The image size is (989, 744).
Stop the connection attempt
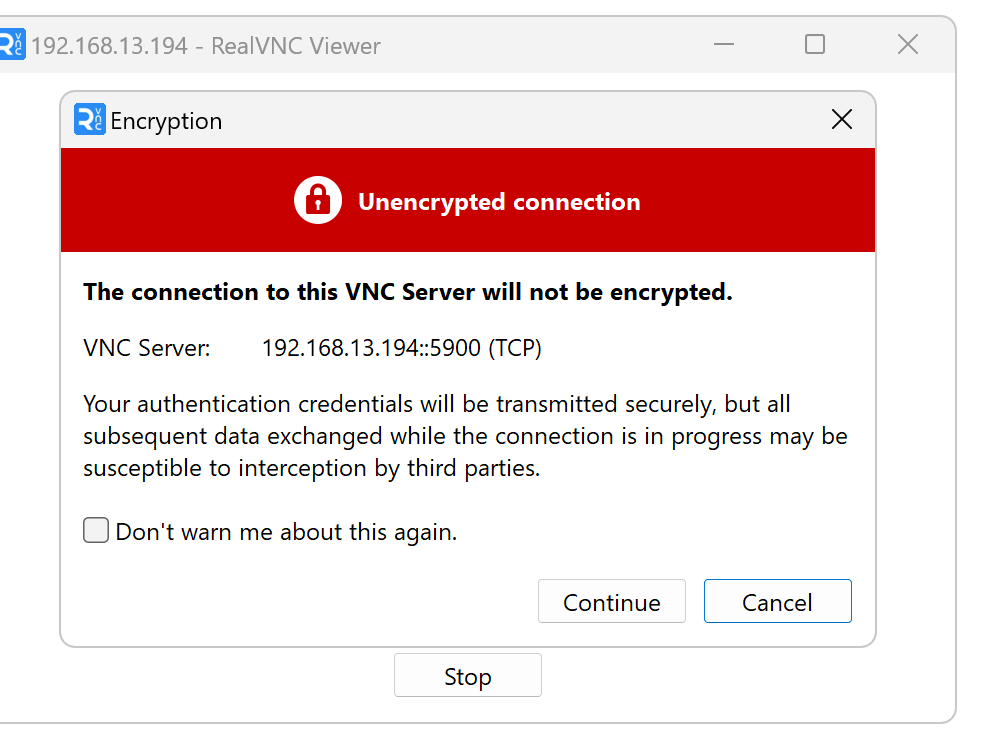(x=467, y=676)
